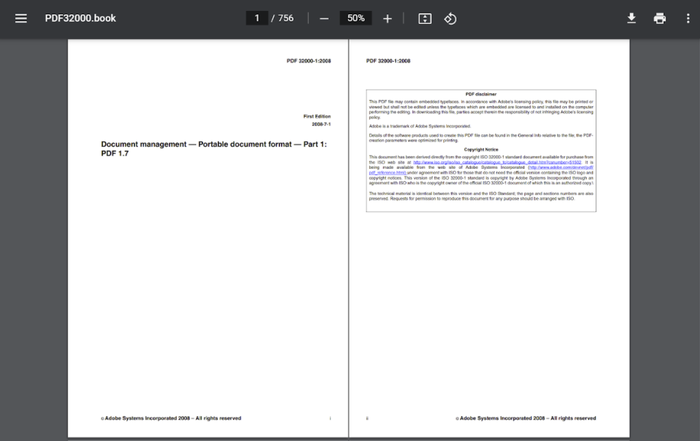
Task: Toggle fit to page icon
Action: click(x=425, y=19)
